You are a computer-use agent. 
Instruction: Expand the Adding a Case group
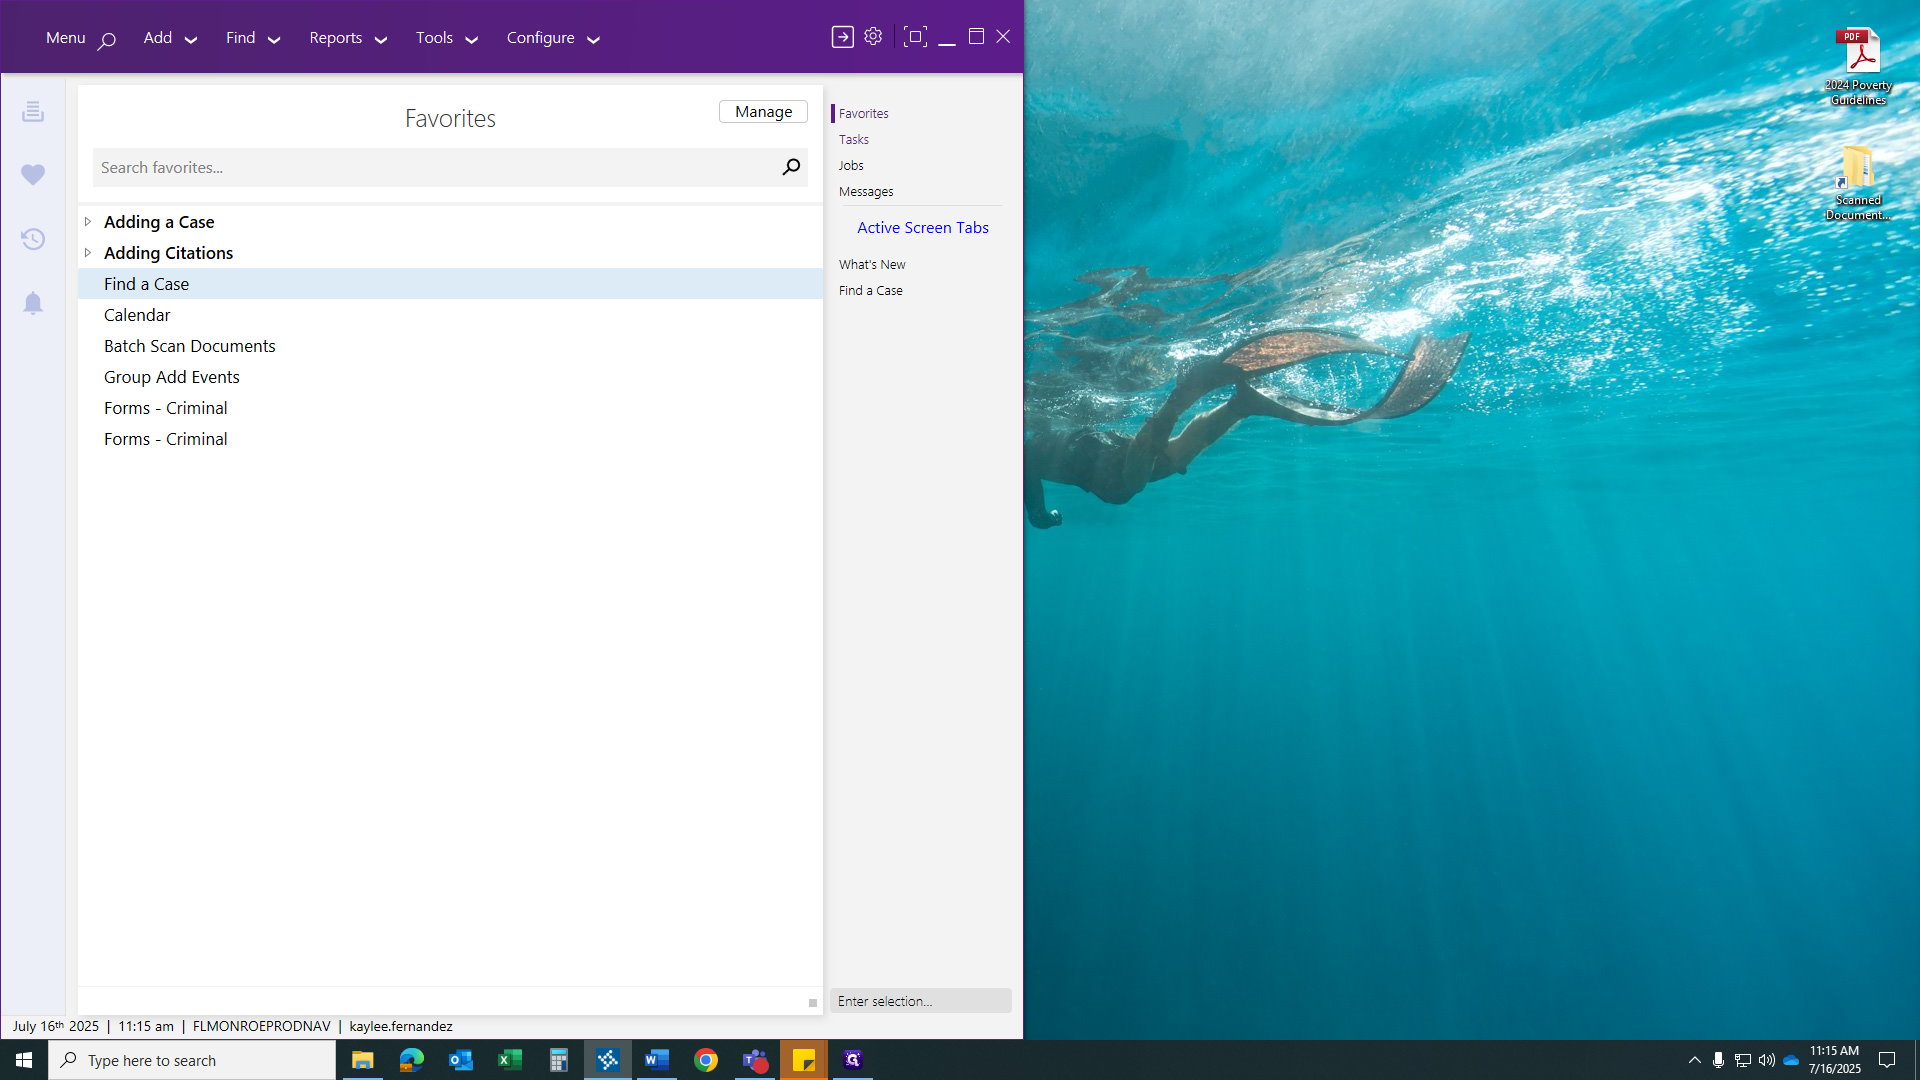88,221
